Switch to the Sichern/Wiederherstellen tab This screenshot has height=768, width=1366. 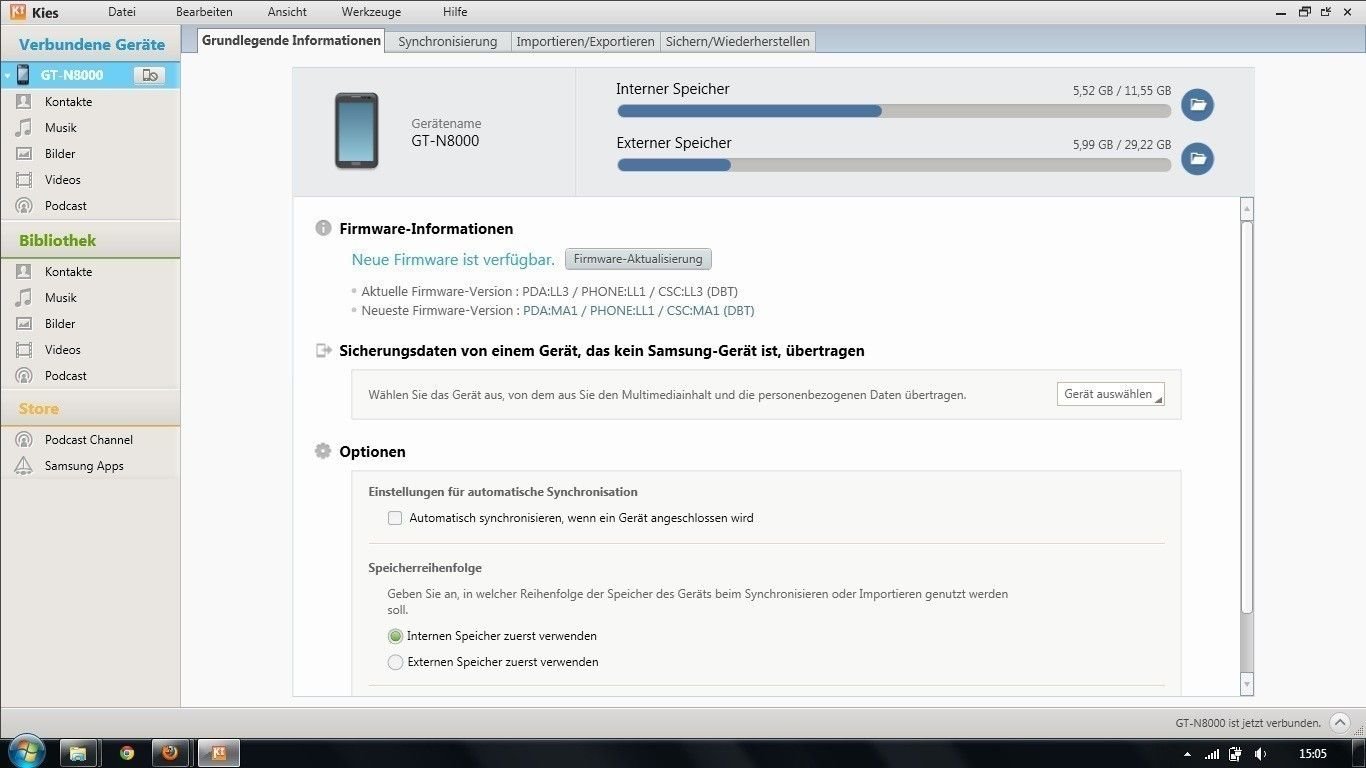click(x=738, y=41)
